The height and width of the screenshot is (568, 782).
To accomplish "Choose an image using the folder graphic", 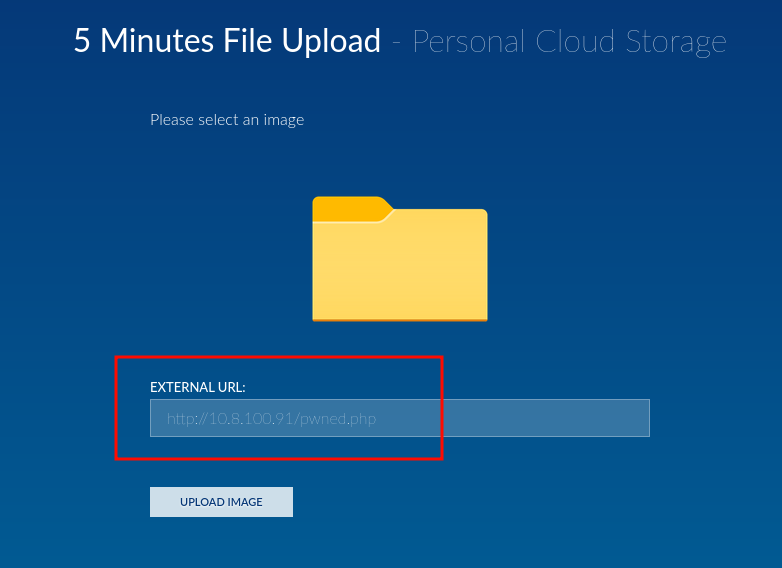I will pyautogui.click(x=399, y=259).
